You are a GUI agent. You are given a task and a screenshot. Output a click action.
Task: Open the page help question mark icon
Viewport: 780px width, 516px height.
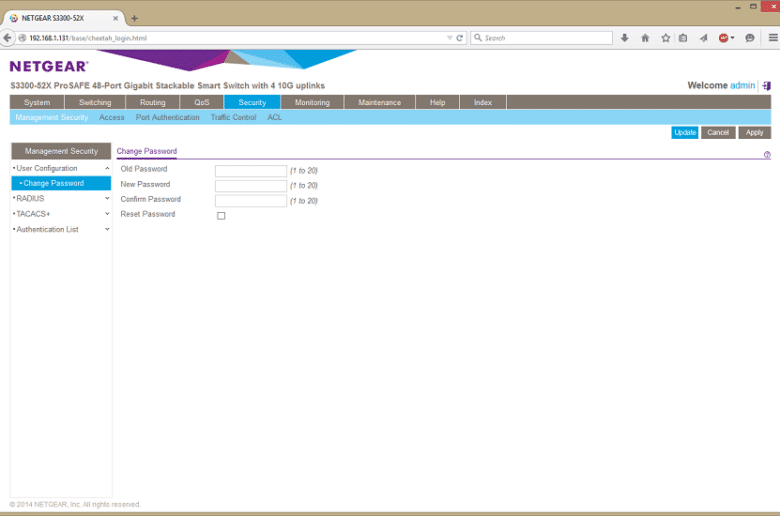coord(767,155)
